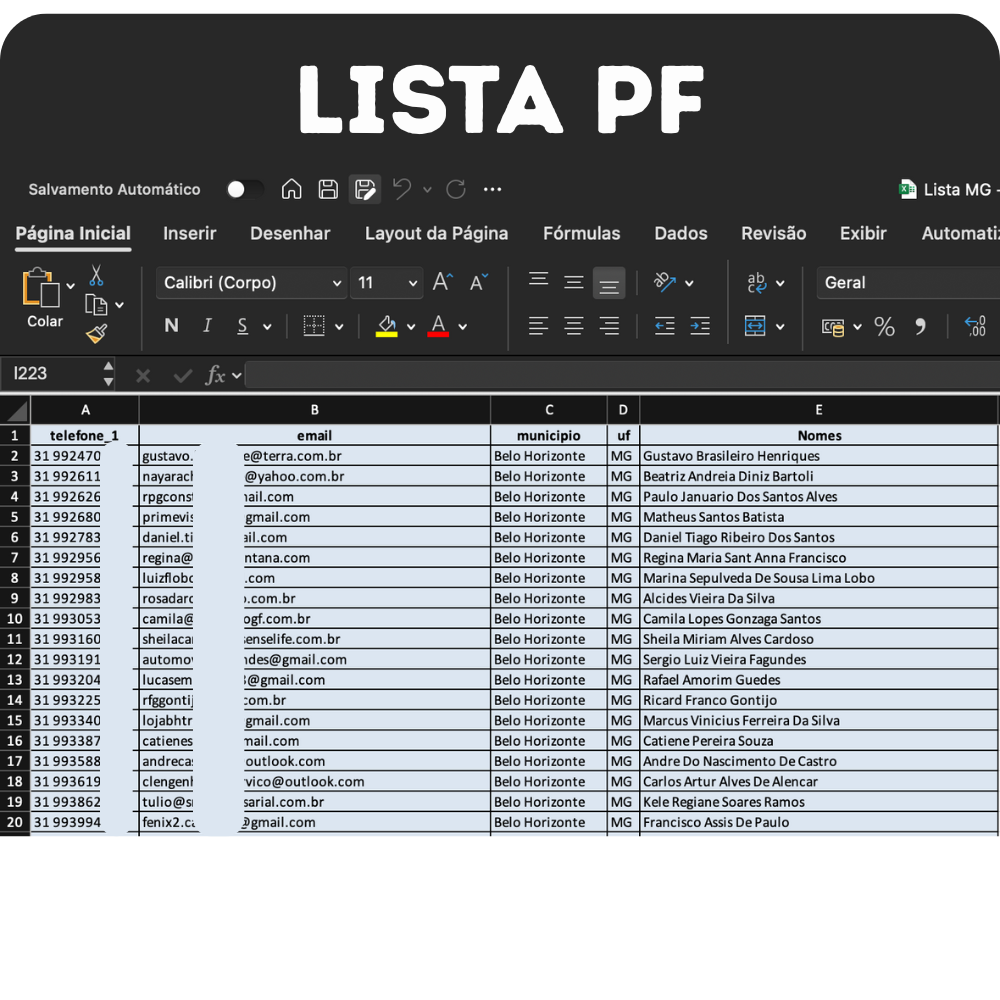Image resolution: width=1000 pixels, height=1000 pixels.
Task: Open the Fórmulas ribbon tab
Action: (x=581, y=233)
